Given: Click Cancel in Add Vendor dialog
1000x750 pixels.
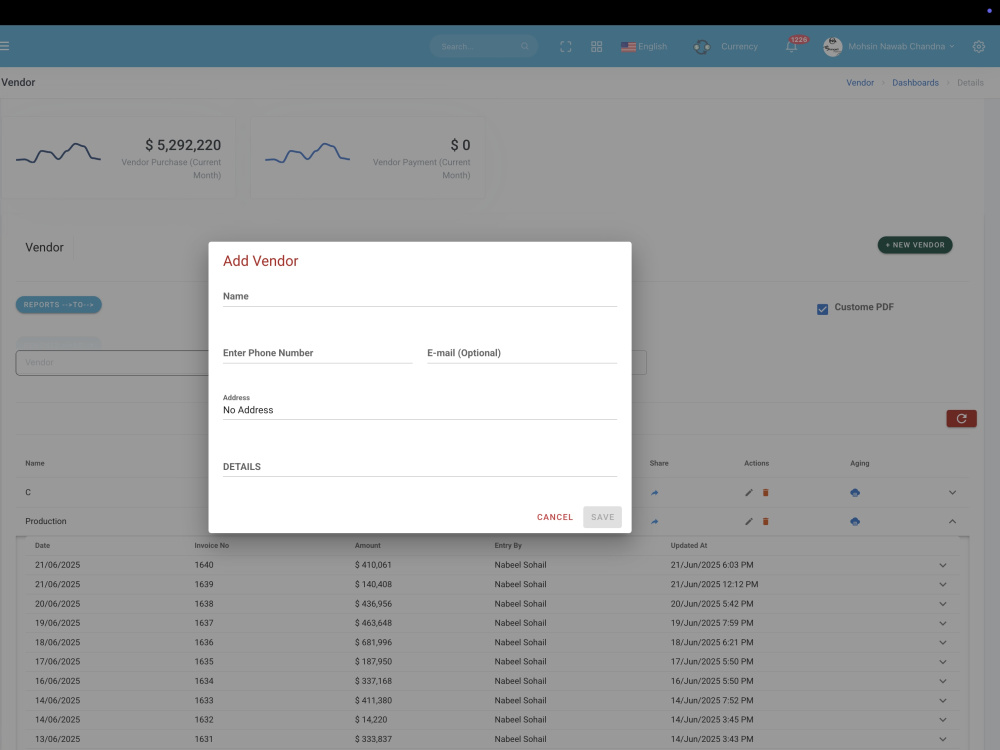Looking at the screenshot, I should 555,517.
